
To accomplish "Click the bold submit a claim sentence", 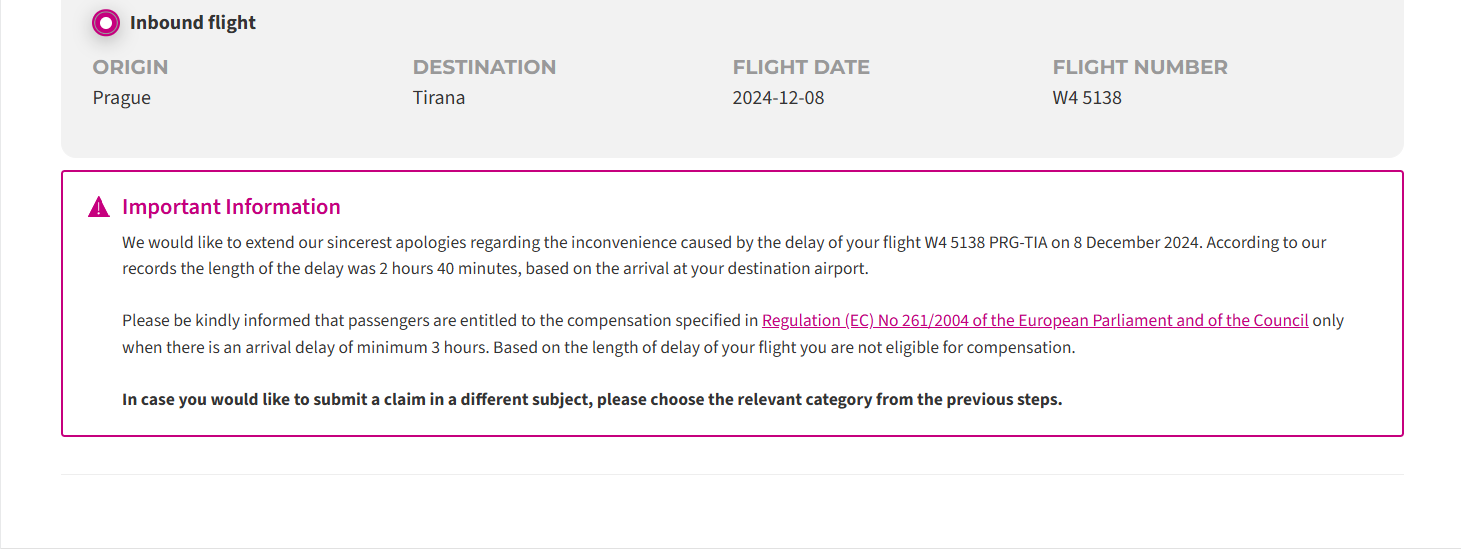I will pos(592,399).
